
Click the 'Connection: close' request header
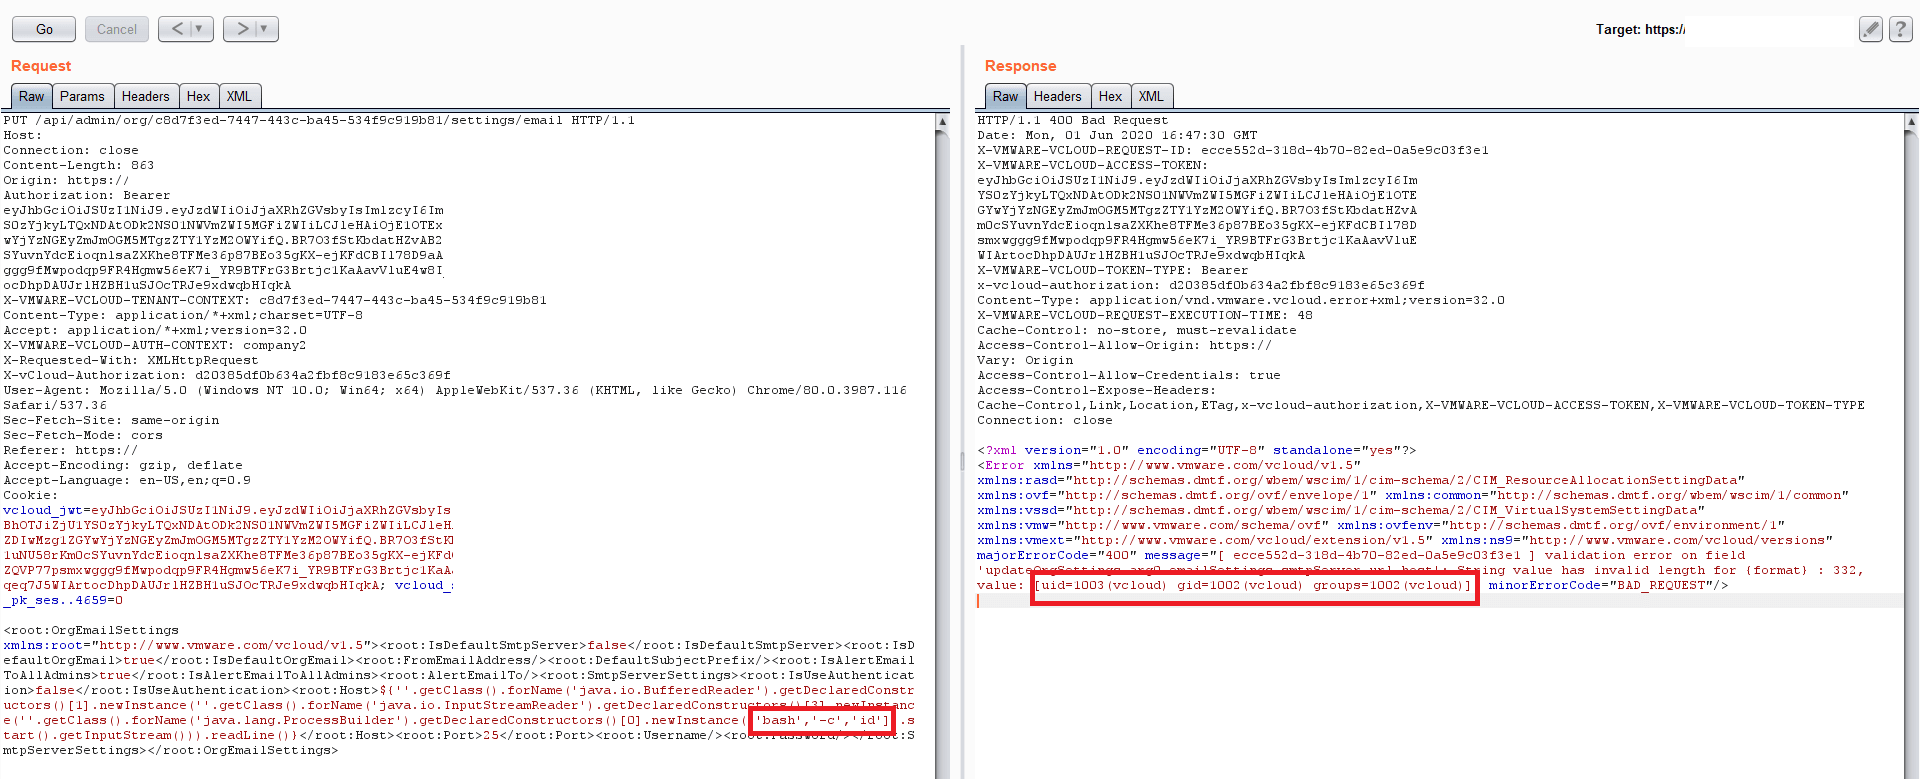[x=71, y=150]
